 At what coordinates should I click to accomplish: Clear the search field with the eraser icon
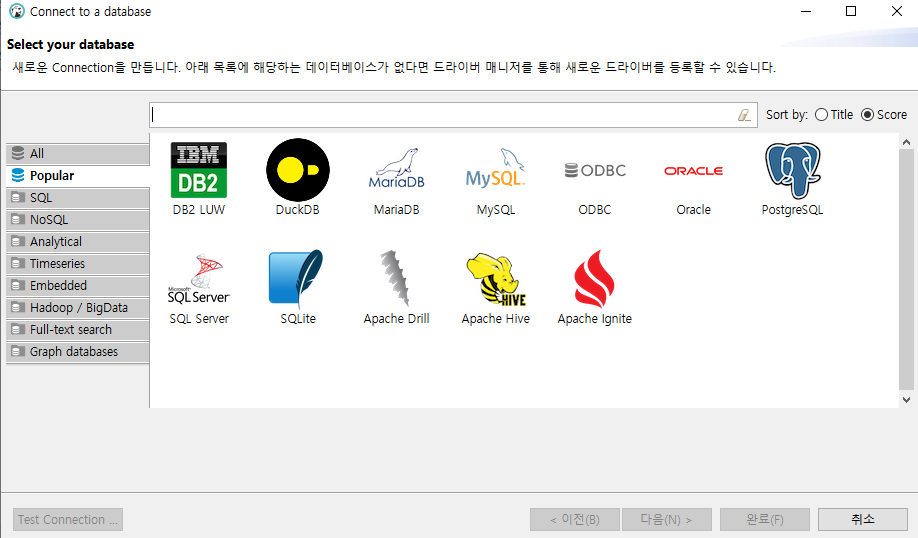[744, 115]
